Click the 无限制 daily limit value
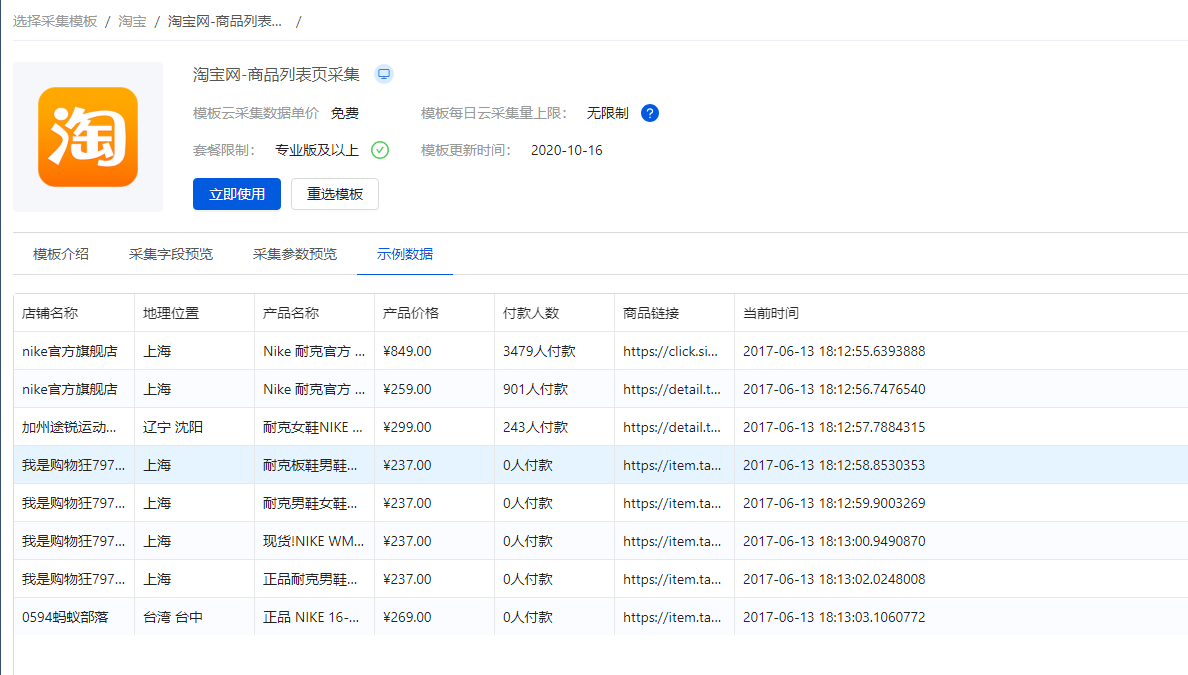Viewport: 1188px width, 675px height. pyautogui.click(x=608, y=113)
